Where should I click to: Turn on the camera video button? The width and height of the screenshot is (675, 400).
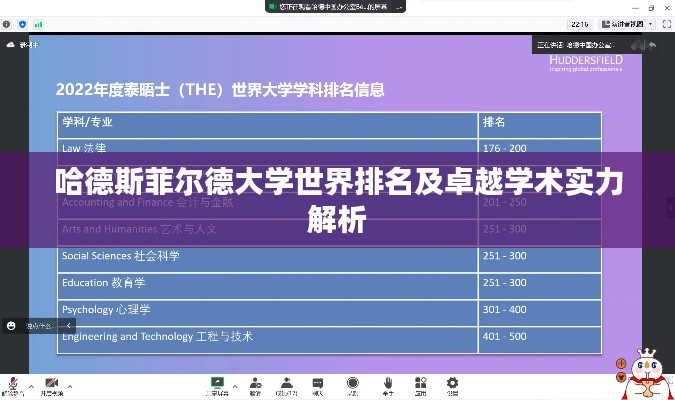[x=51, y=383]
